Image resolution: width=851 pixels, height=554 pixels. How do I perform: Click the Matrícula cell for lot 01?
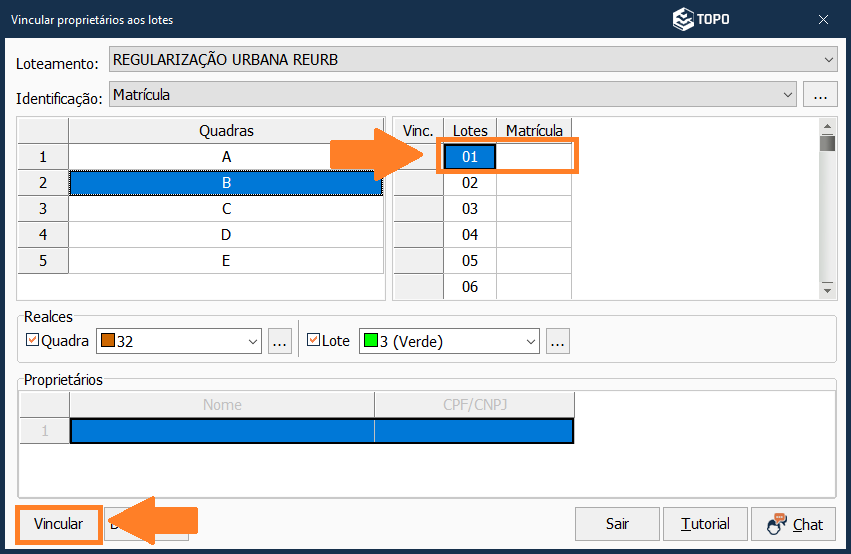tap(534, 157)
